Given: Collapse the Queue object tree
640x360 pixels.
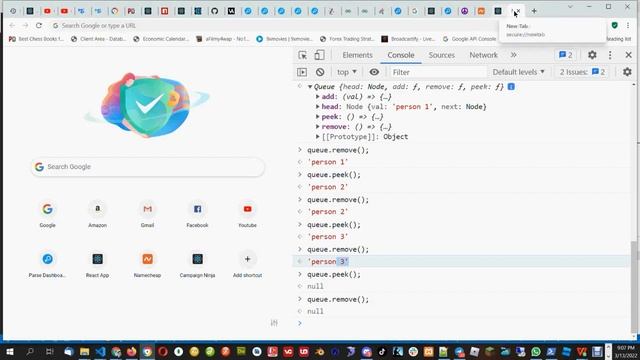Looking at the screenshot, I should pyautogui.click(x=310, y=87).
